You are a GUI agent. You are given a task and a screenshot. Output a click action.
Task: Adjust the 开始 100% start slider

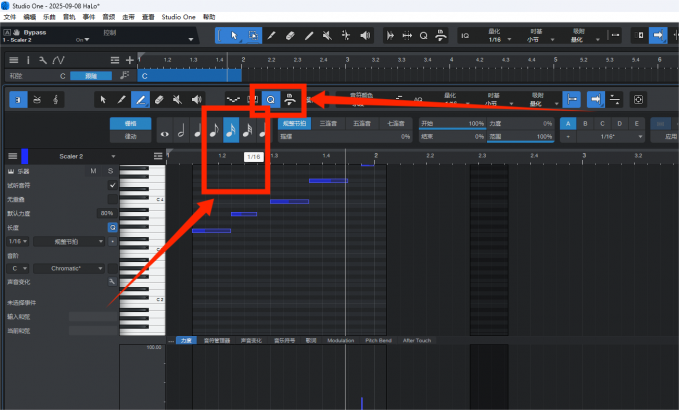tap(452, 123)
